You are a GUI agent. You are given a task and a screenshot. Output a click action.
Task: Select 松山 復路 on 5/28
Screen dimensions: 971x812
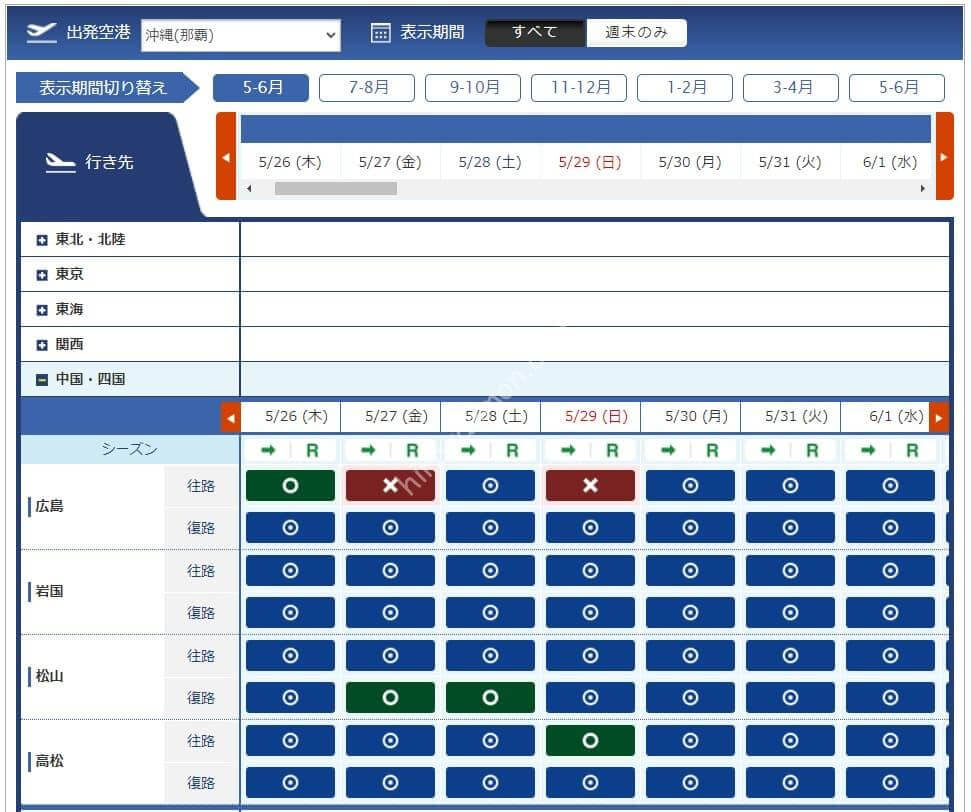click(490, 698)
